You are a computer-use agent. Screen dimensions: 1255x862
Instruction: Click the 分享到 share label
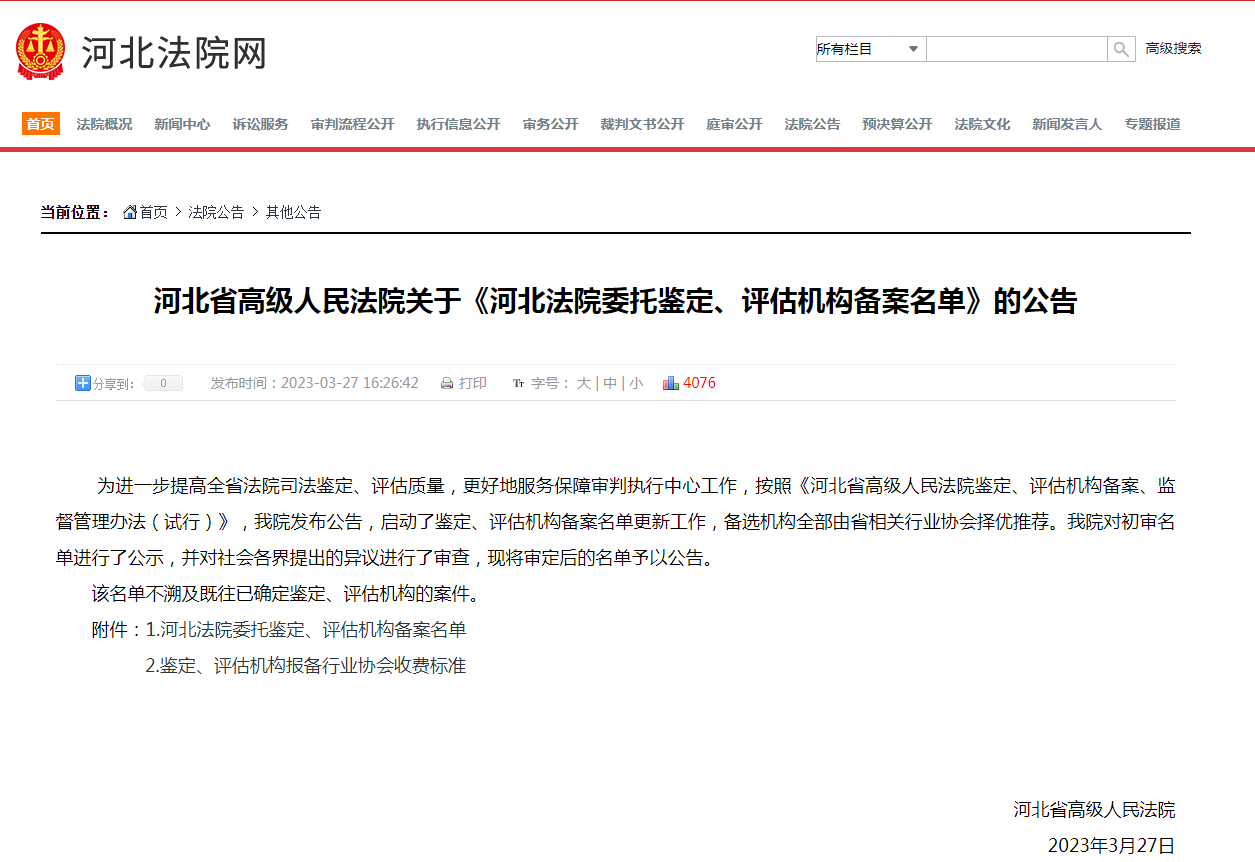point(113,384)
